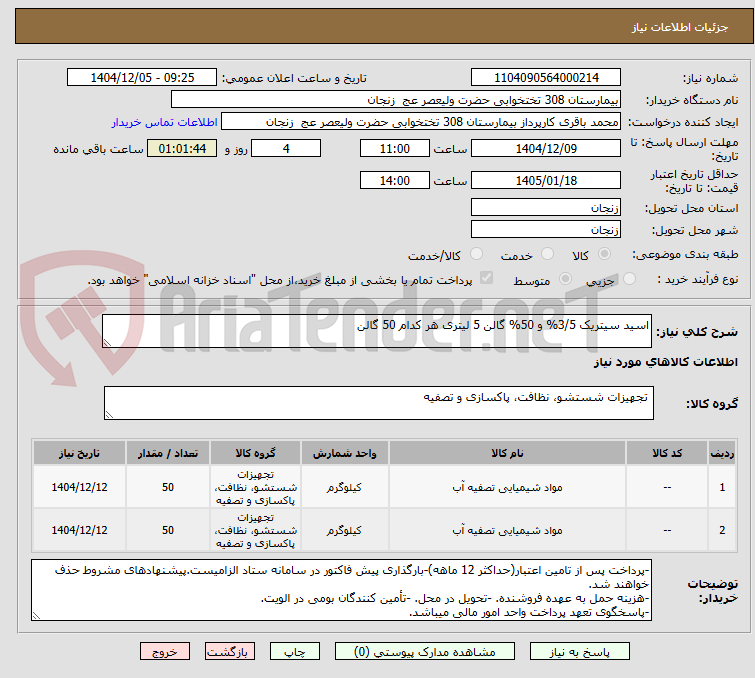
Task: Select the کالا/خدمت radio button
Action: 476,254
